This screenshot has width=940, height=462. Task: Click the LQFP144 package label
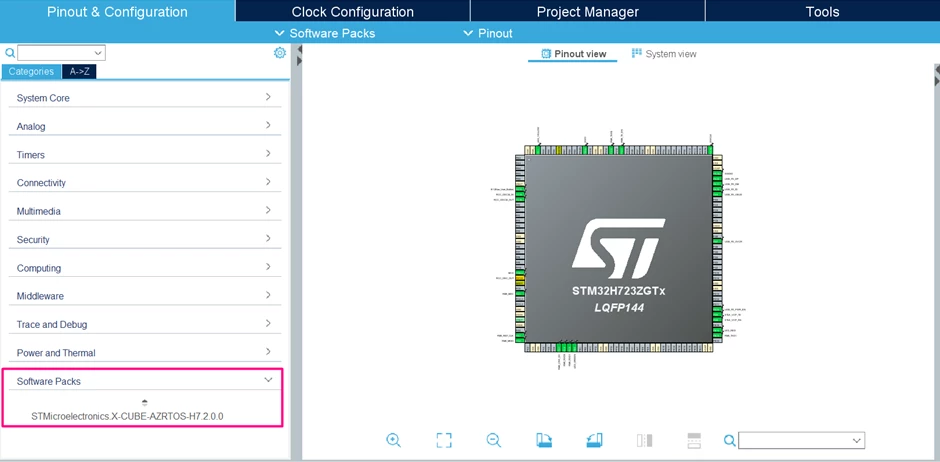[x=619, y=309]
